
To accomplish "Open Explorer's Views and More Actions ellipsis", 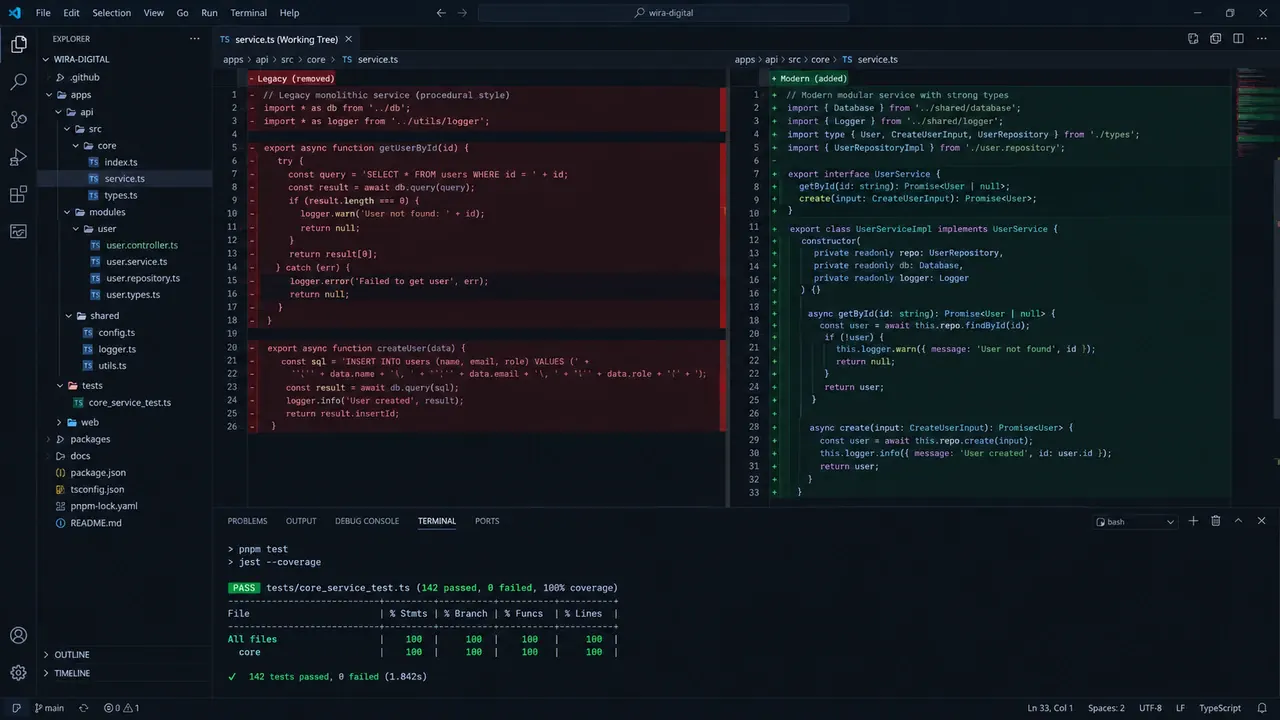I will point(195,39).
